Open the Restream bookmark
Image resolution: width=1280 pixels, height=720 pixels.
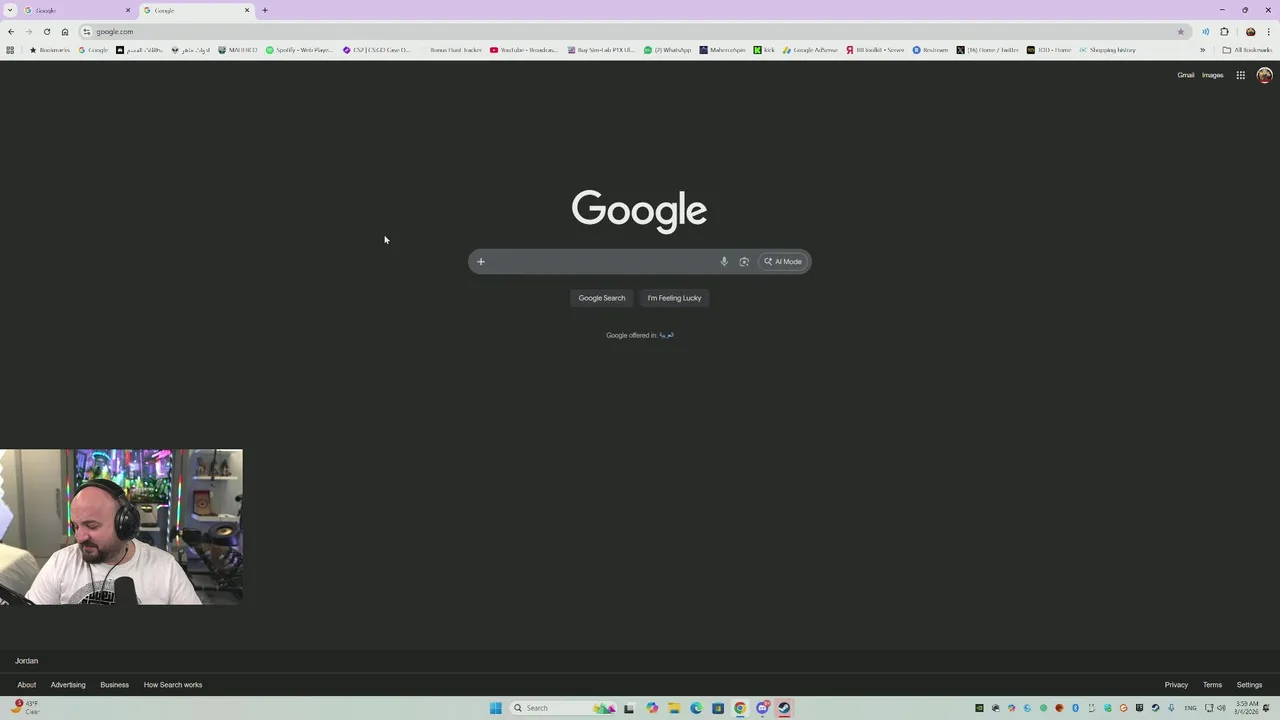pos(930,50)
